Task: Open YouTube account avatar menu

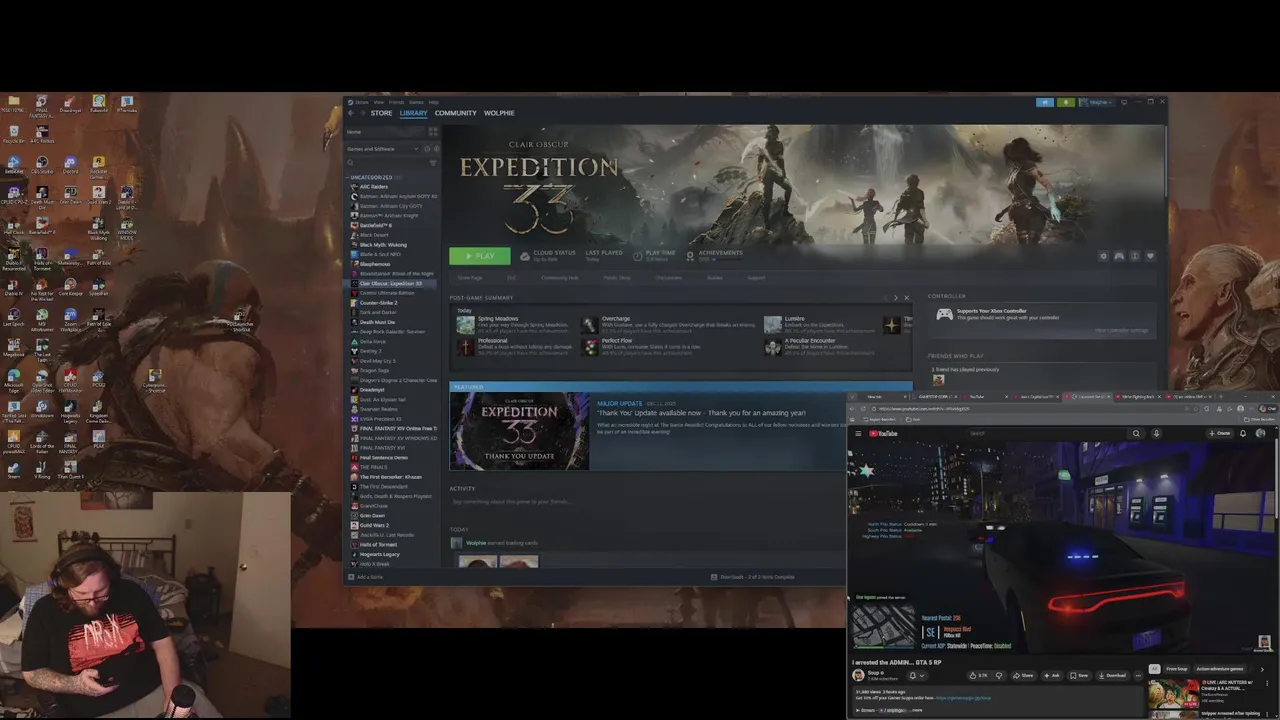Action: [x=1260, y=433]
